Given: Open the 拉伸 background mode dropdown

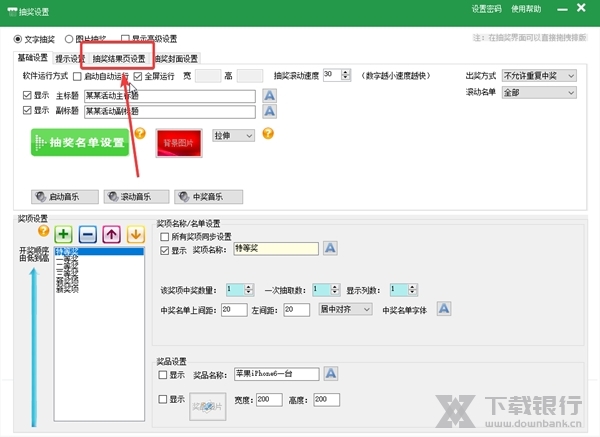Looking at the screenshot, I should tap(233, 136).
